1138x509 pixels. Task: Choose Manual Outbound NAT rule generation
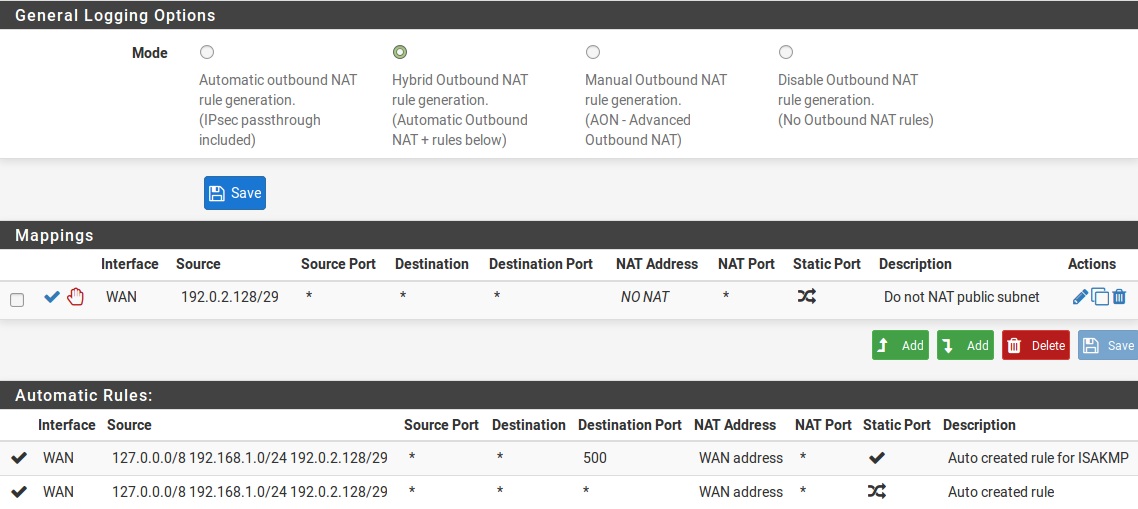pyautogui.click(x=593, y=52)
